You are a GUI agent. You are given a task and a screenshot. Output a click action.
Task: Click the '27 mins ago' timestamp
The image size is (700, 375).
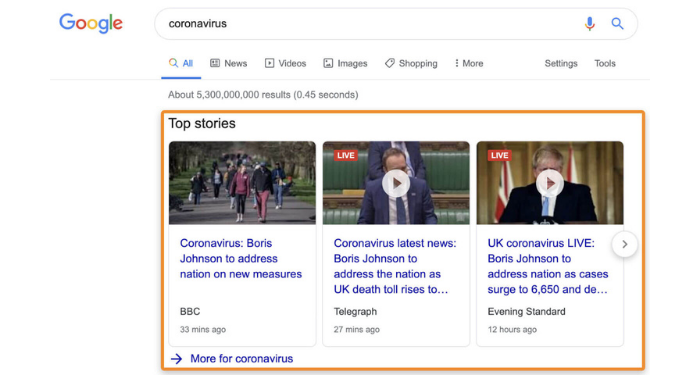(x=356, y=329)
